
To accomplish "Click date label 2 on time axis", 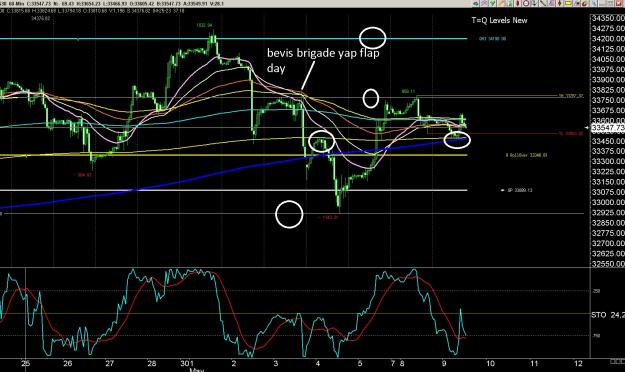I will pos(234,363).
